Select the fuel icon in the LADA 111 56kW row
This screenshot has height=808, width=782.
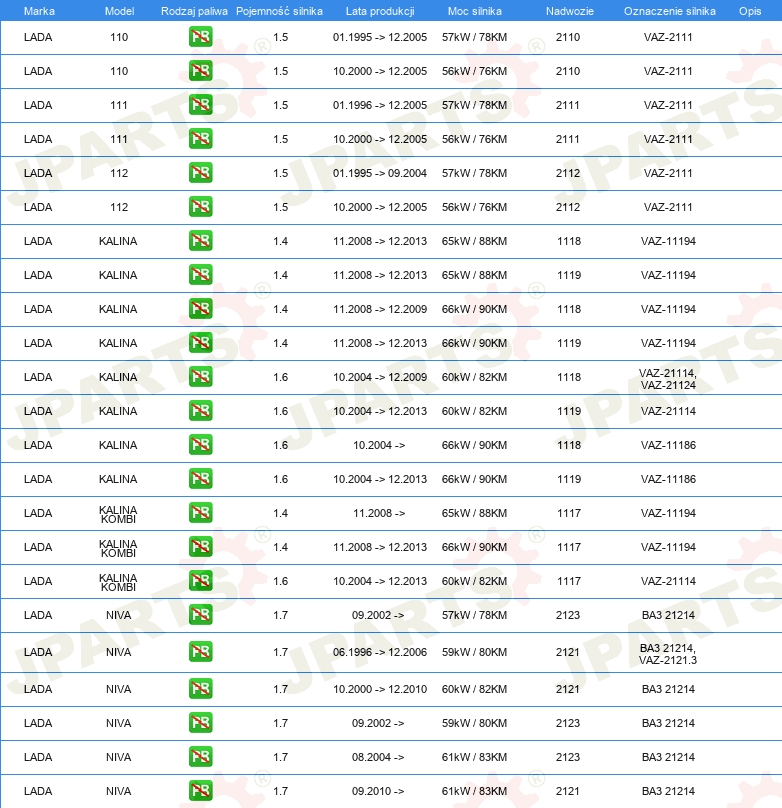(200, 139)
